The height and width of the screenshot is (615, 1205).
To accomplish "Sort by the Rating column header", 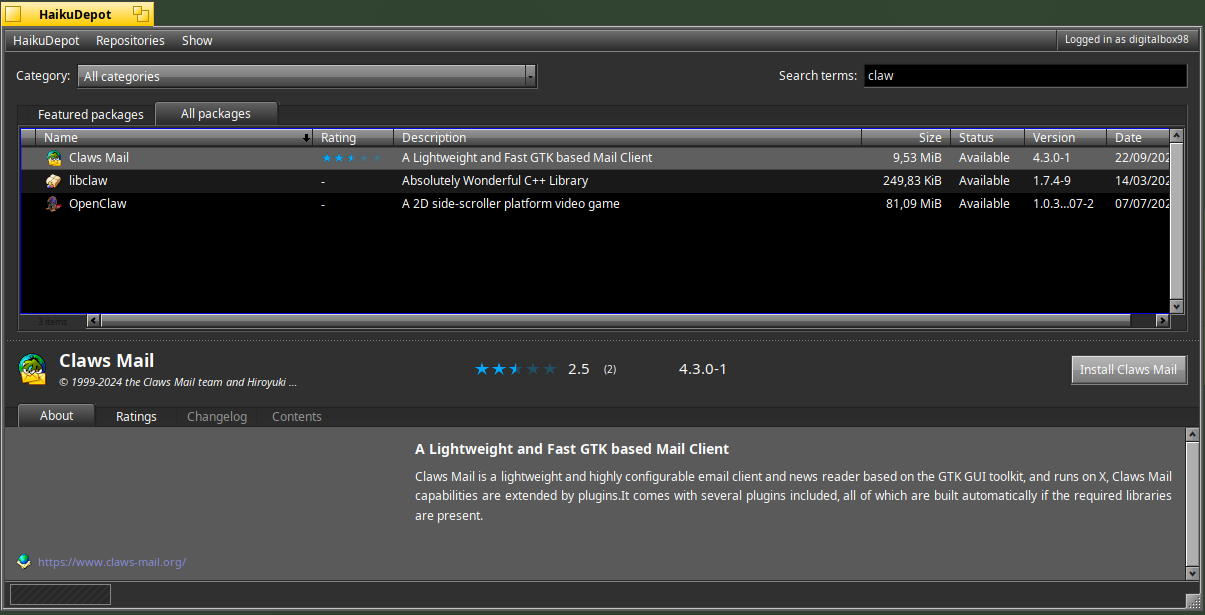I will coord(355,138).
